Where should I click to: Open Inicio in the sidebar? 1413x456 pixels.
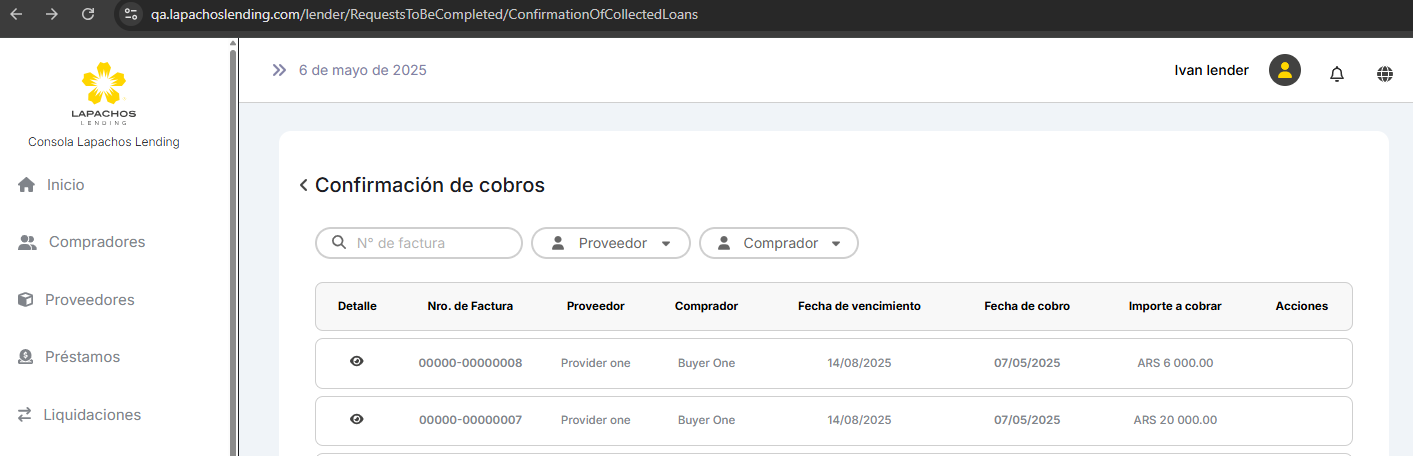click(x=65, y=185)
